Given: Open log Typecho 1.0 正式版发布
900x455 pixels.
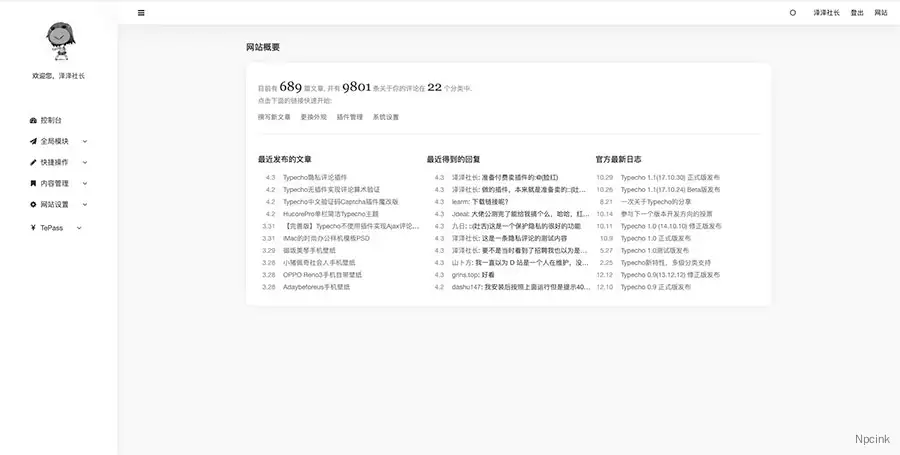Looking at the screenshot, I should (x=655, y=238).
